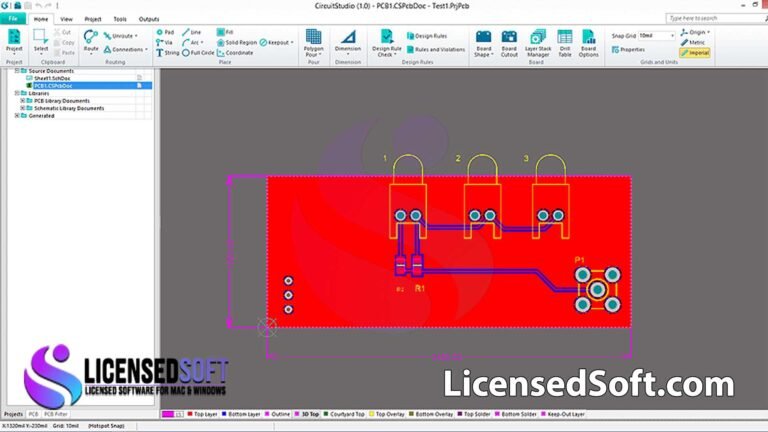Switch to the Projects panel tab
Screen dimensions: 768x432
click(13, 414)
